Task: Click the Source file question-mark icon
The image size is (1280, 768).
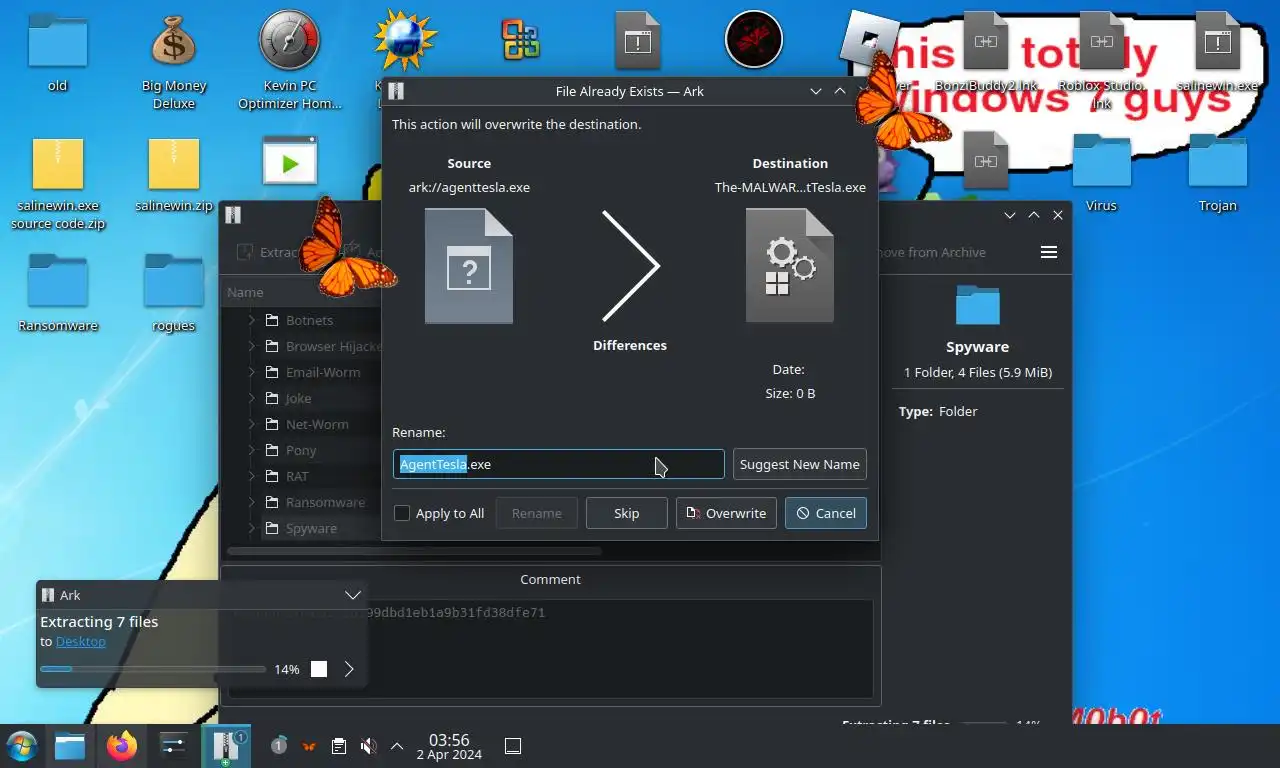Action: pos(469,266)
